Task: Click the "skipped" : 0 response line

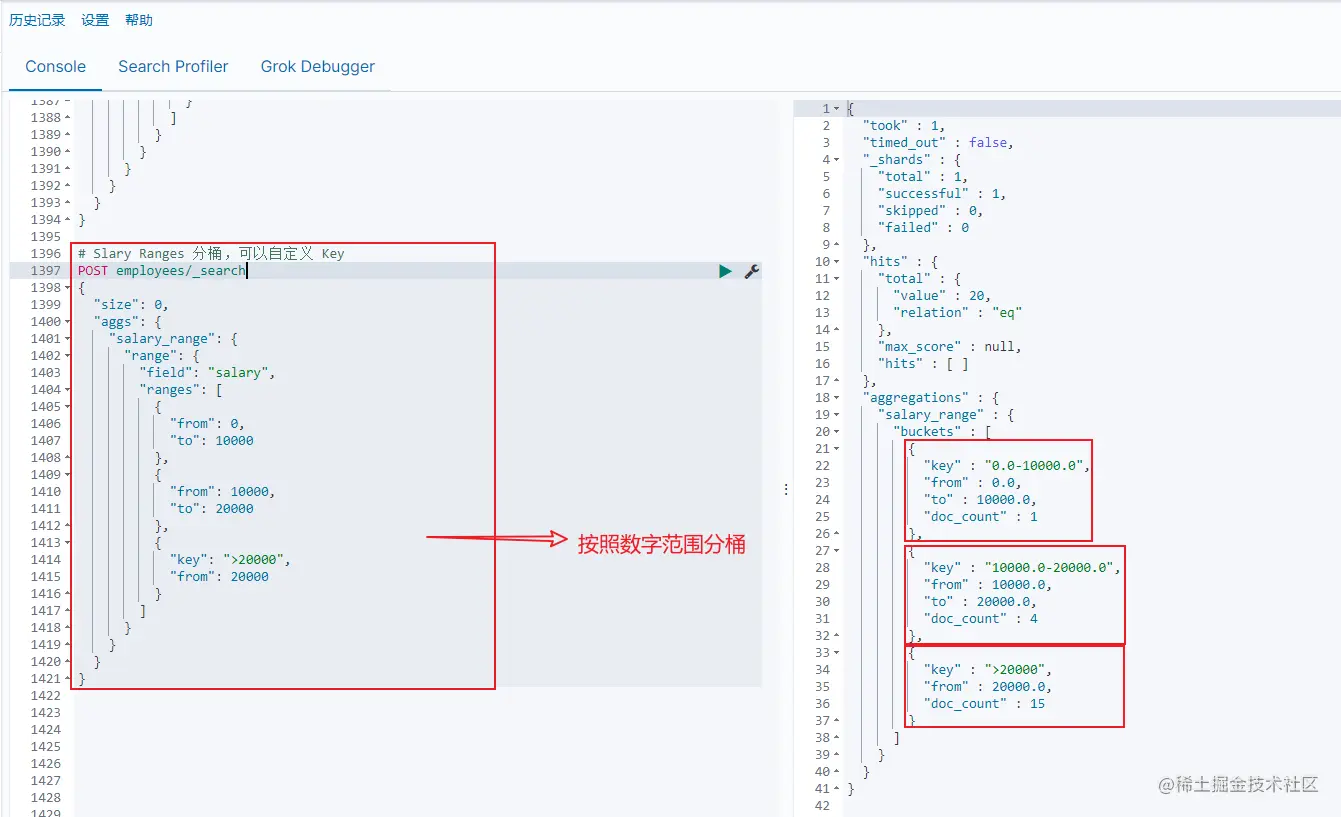Action: pos(931,210)
